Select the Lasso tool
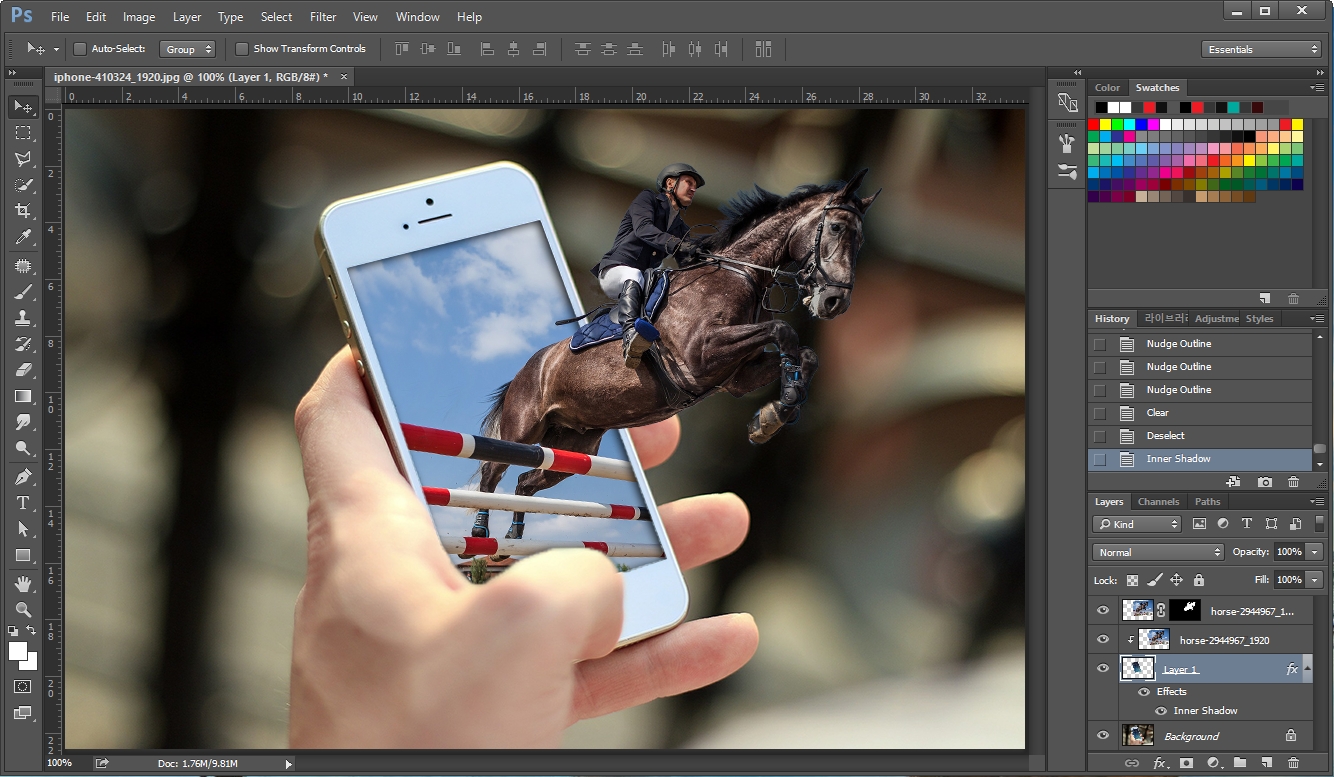This screenshot has height=777, width=1334. pos(25,158)
